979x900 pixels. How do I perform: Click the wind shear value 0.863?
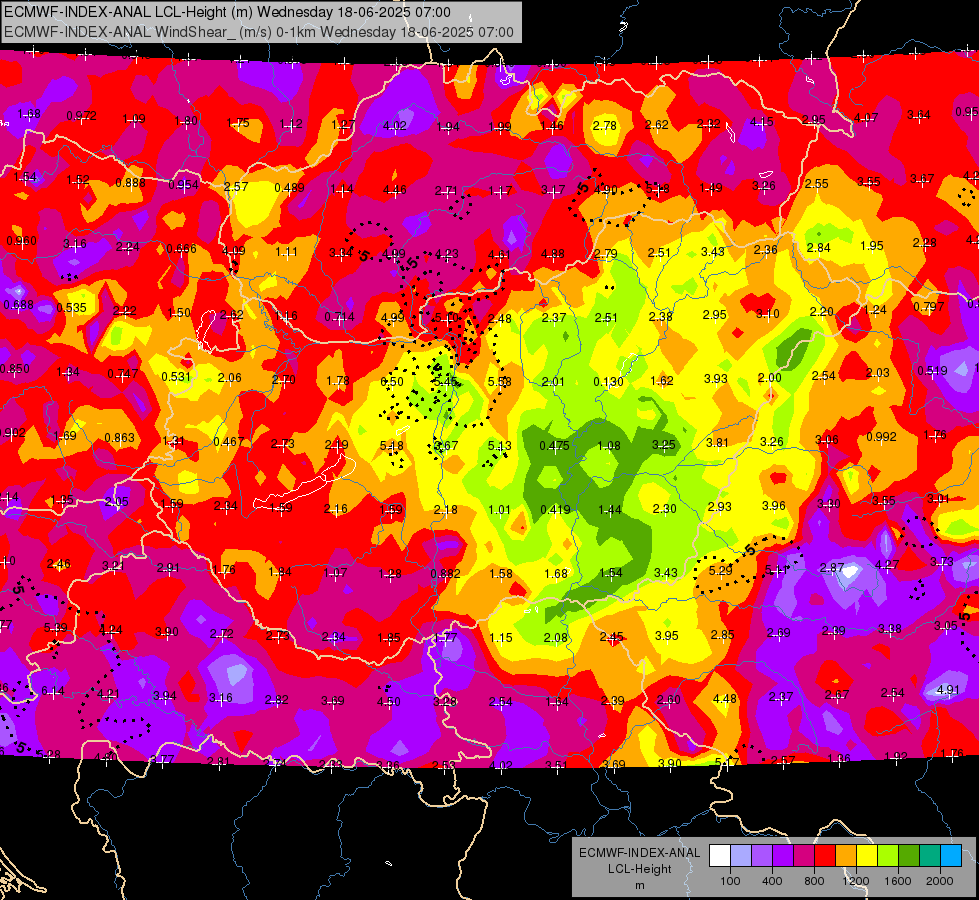[x=120, y=437]
